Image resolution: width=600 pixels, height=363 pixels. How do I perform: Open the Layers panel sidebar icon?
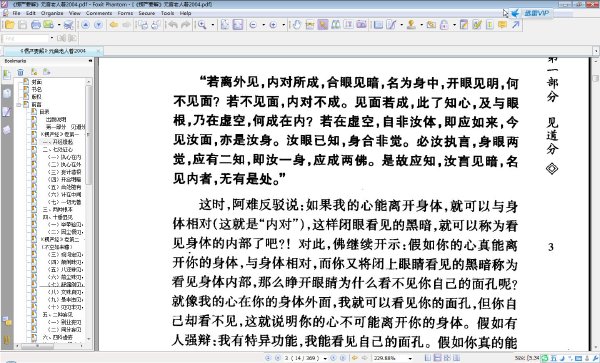tap(7, 130)
